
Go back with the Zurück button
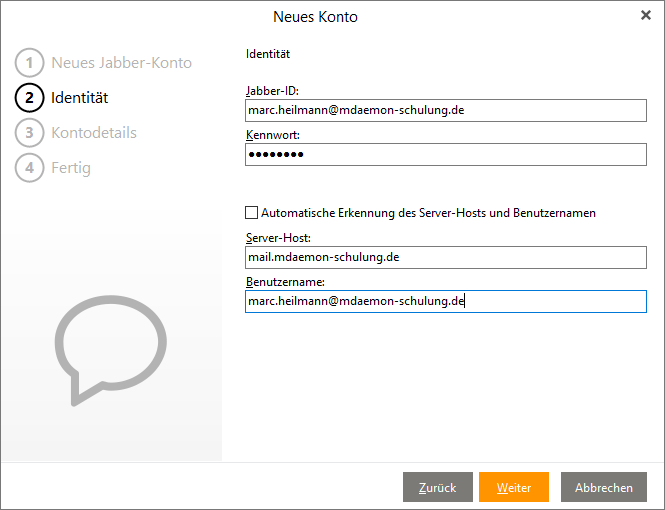tap(437, 487)
